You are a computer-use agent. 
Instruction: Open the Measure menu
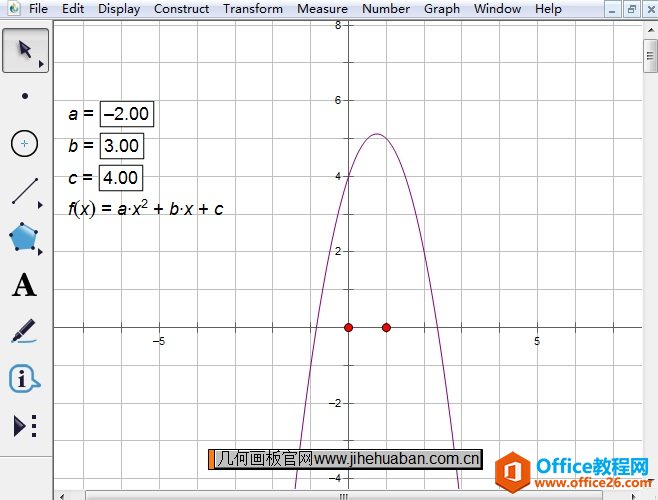coord(322,8)
